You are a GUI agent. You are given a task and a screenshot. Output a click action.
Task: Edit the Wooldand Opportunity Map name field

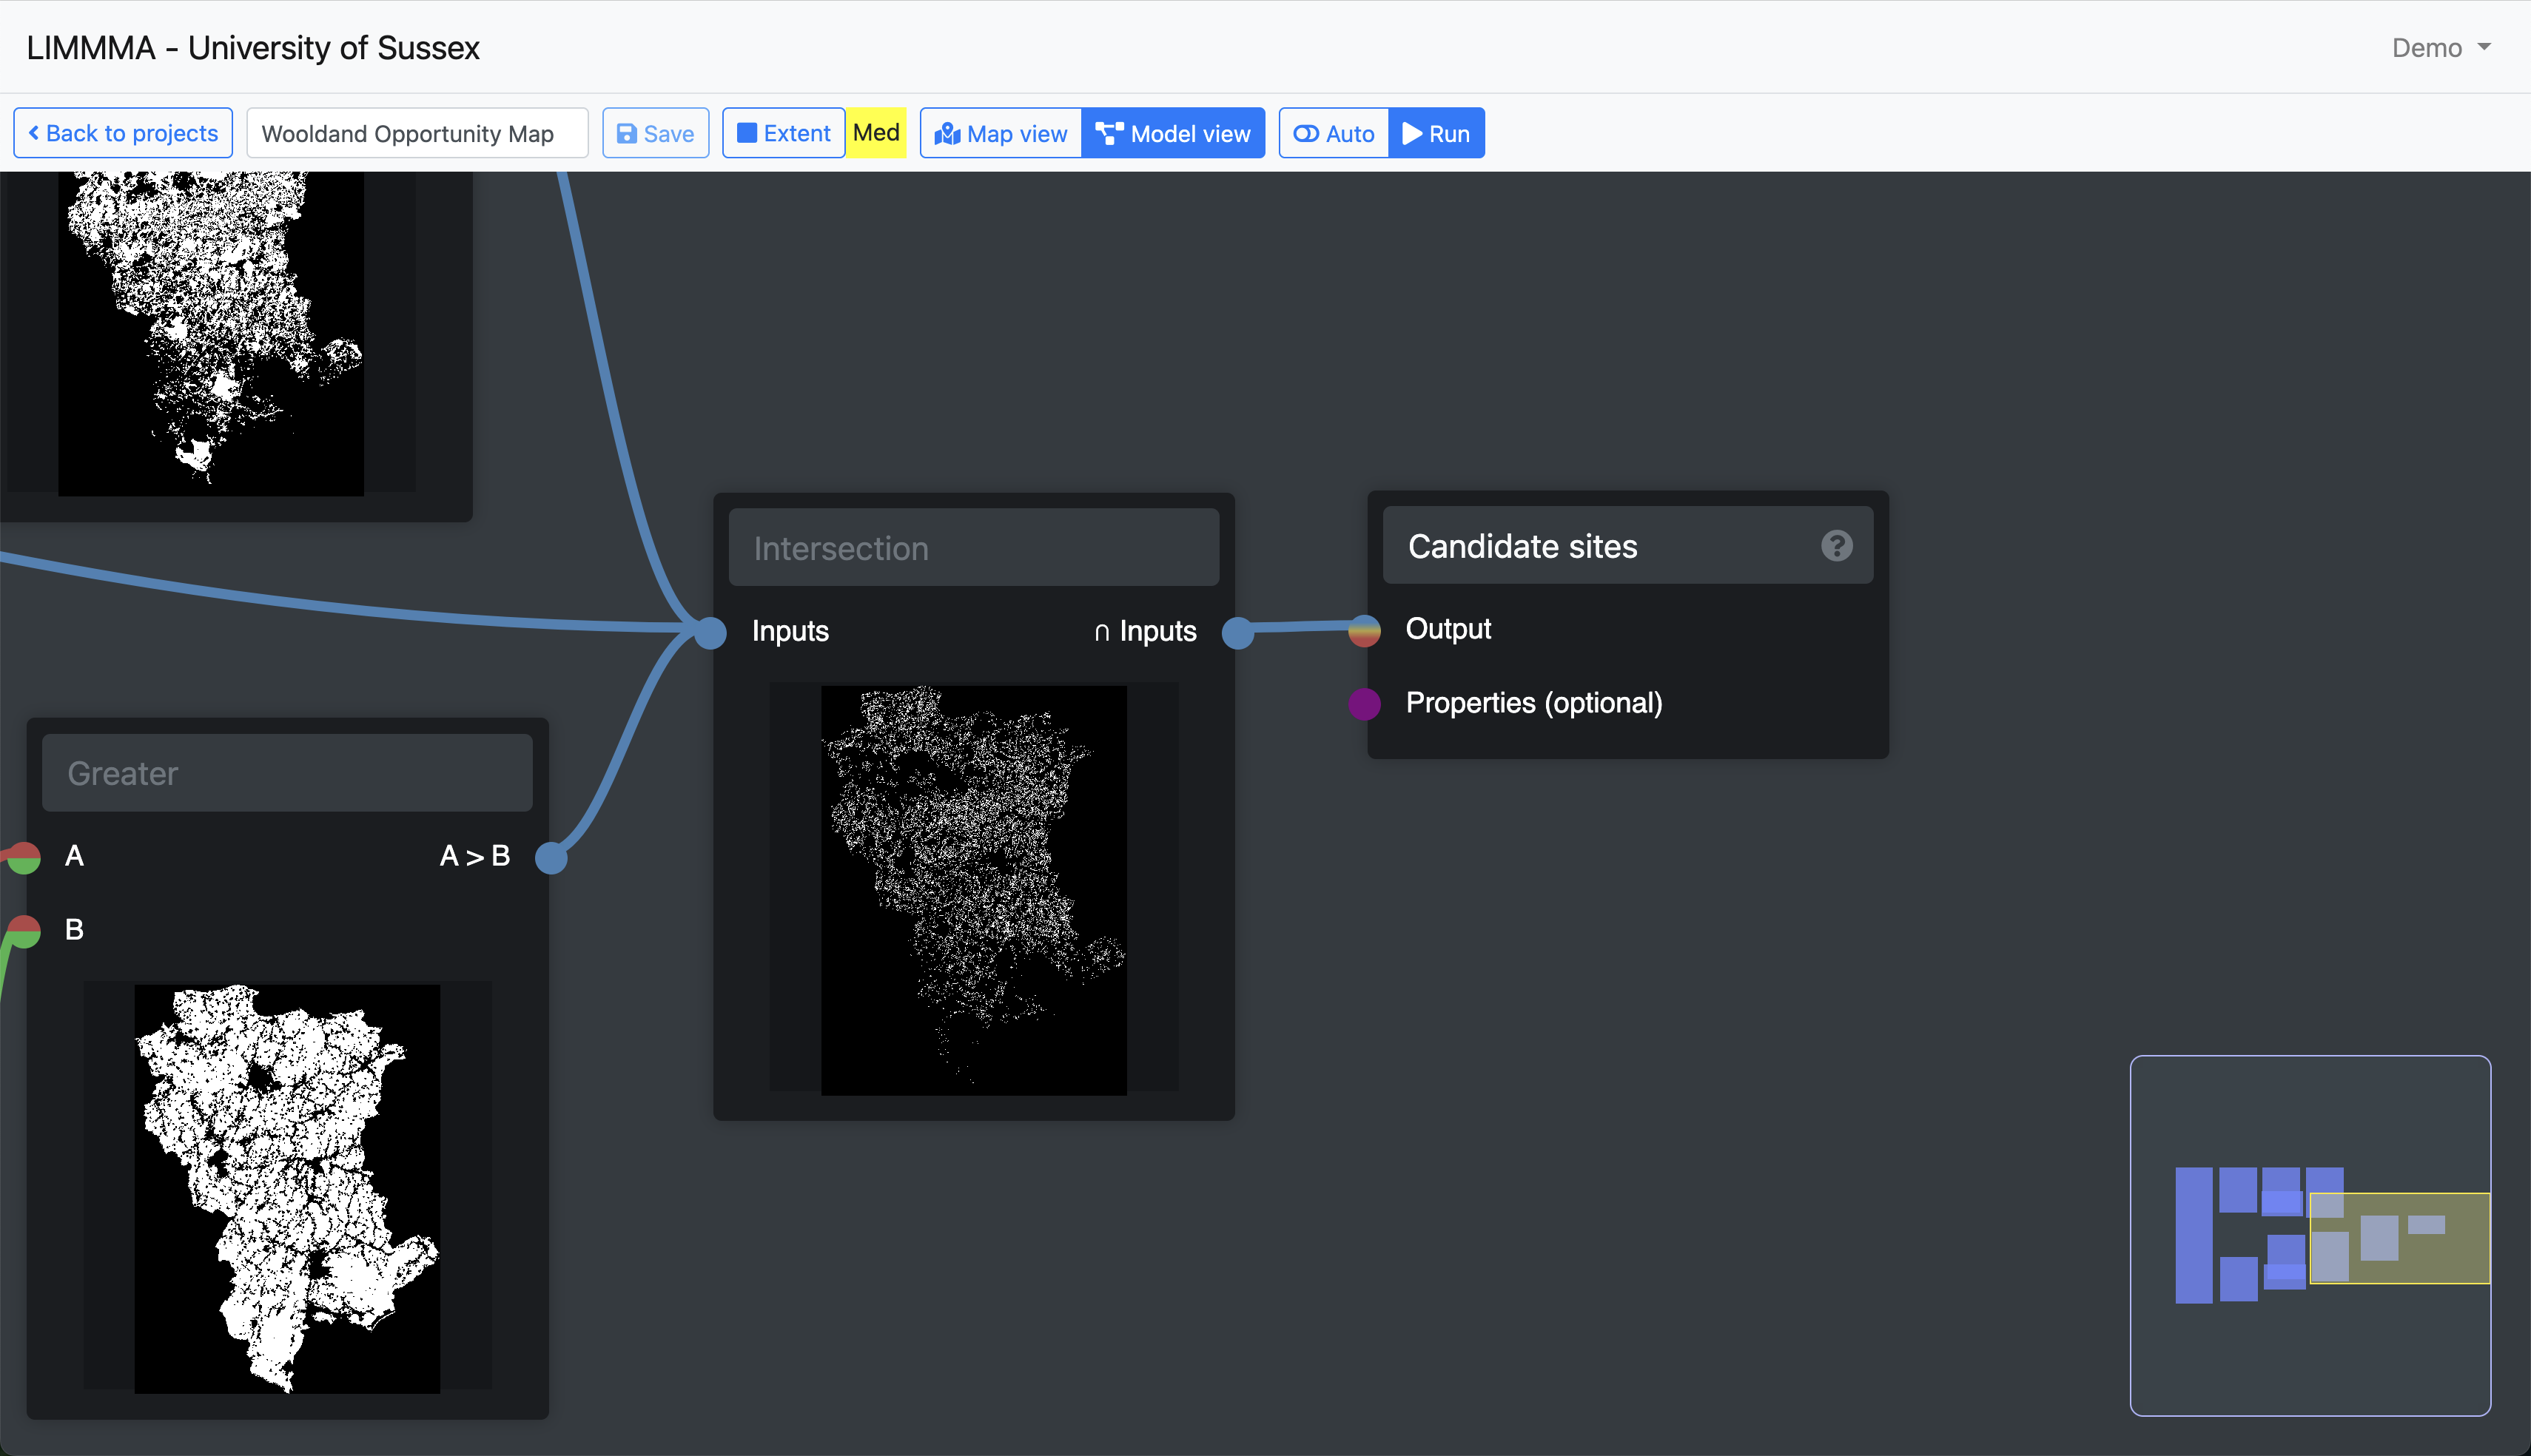[417, 133]
